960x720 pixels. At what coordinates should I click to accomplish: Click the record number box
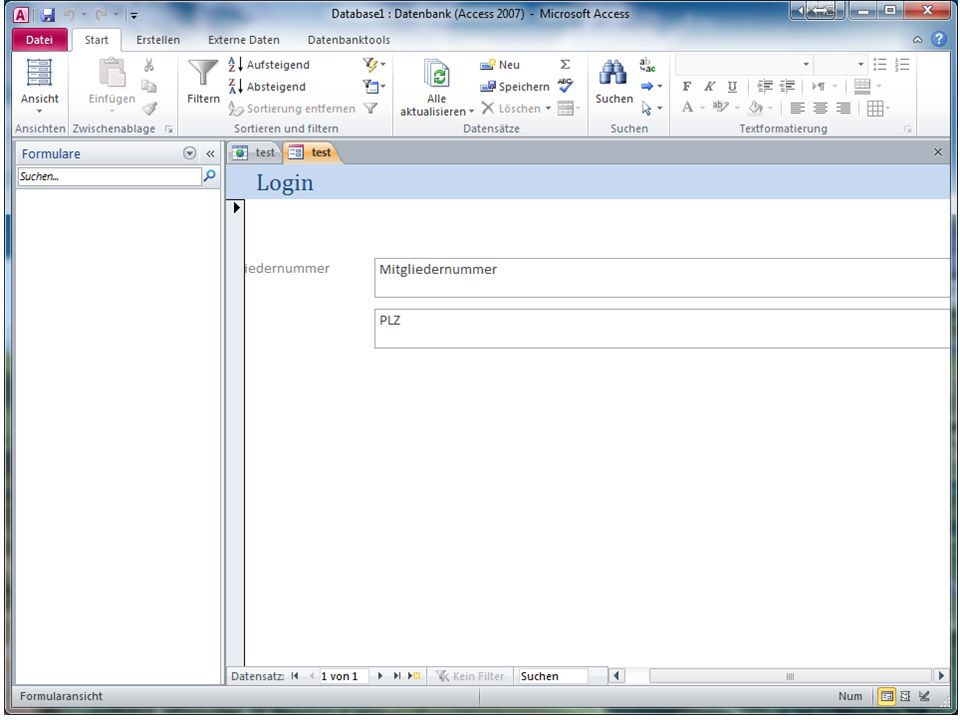pyautogui.click(x=343, y=676)
